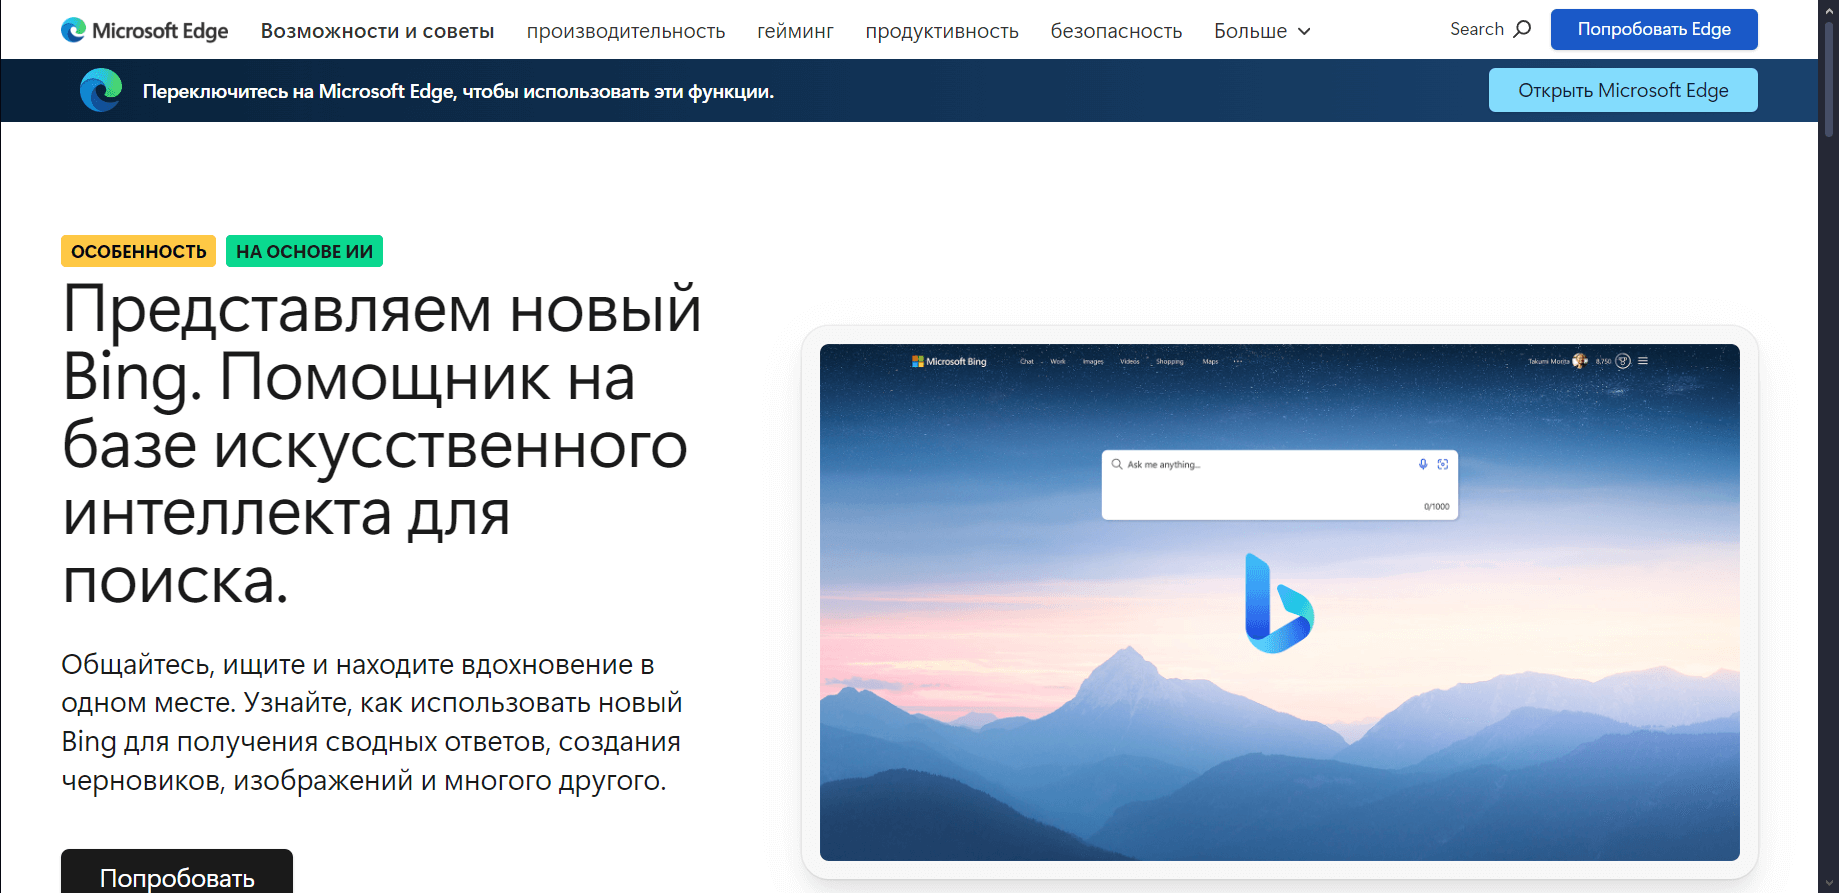
Task: Click the Microsoft Bing logo in preview
Action: pyautogui.click(x=949, y=361)
